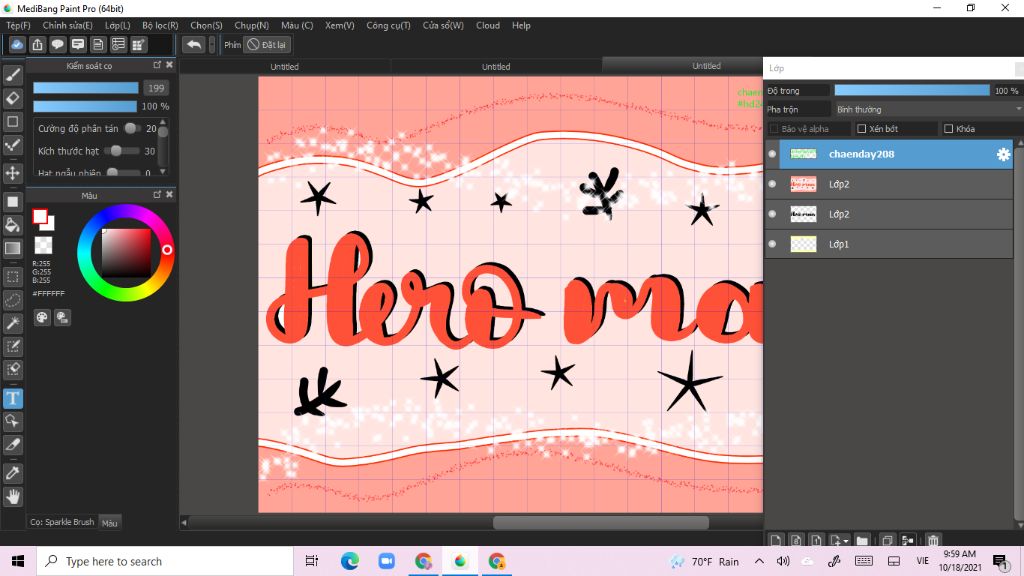Select the Magic Wand tool
The width and height of the screenshot is (1024, 576).
[x=12, y=323]
